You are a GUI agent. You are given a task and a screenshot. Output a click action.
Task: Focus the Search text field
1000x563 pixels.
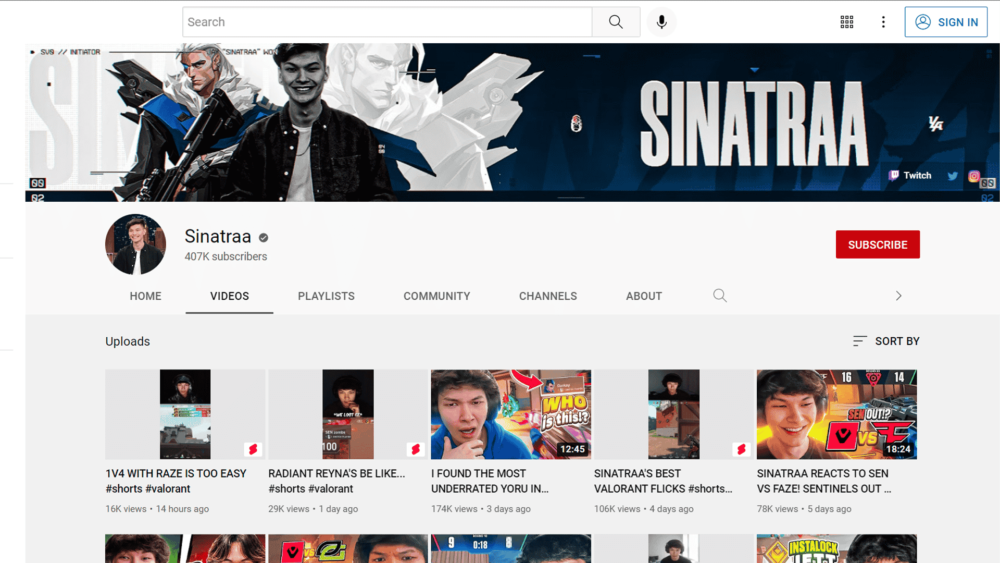click(387, 22)
